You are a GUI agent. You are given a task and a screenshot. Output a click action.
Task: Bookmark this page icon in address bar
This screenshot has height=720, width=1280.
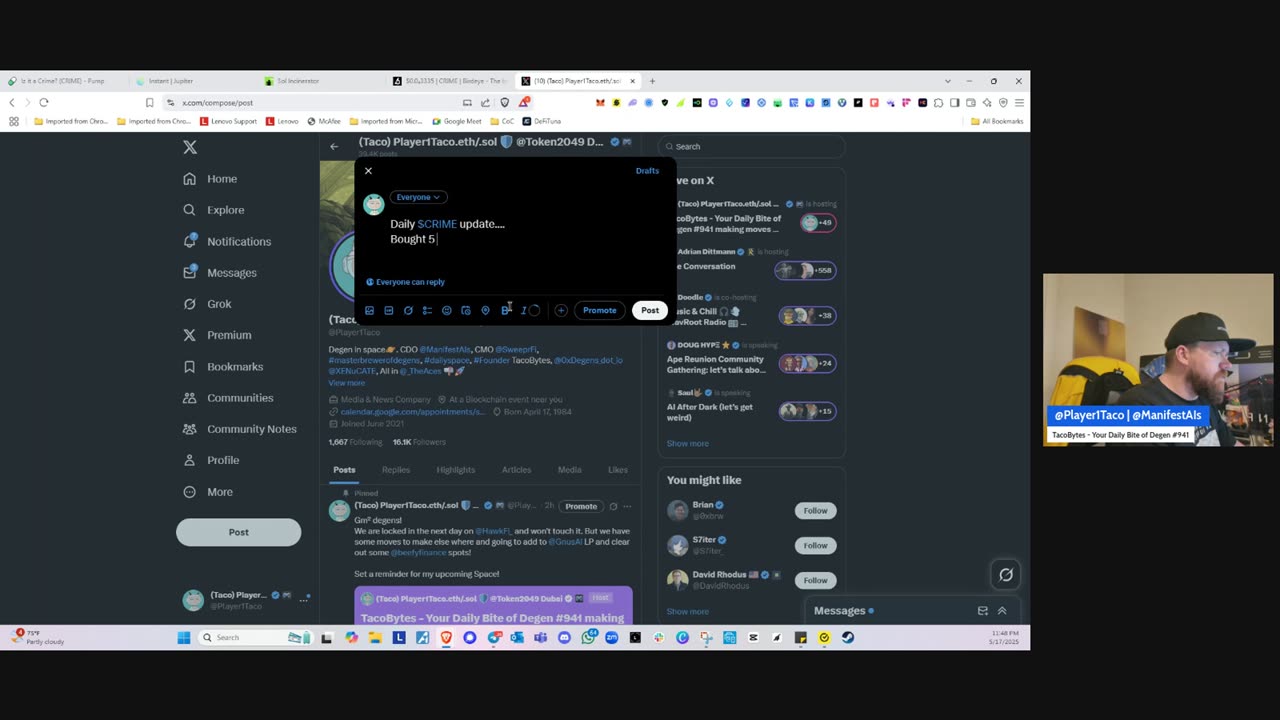pos(149,102)
